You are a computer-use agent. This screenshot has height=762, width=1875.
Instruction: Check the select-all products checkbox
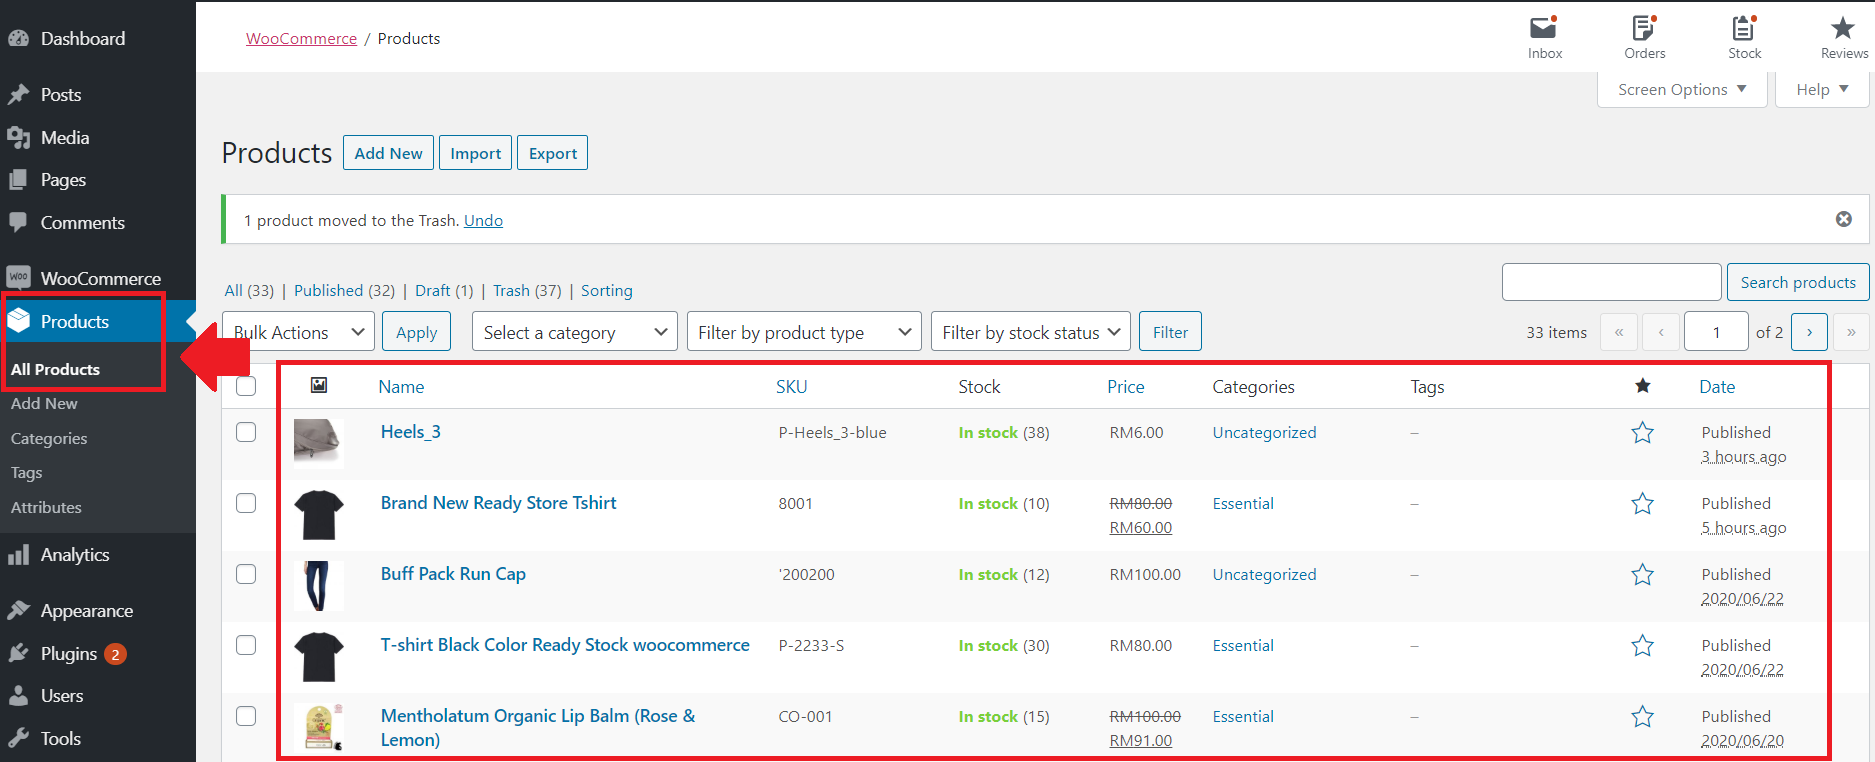tap(246, 386)
